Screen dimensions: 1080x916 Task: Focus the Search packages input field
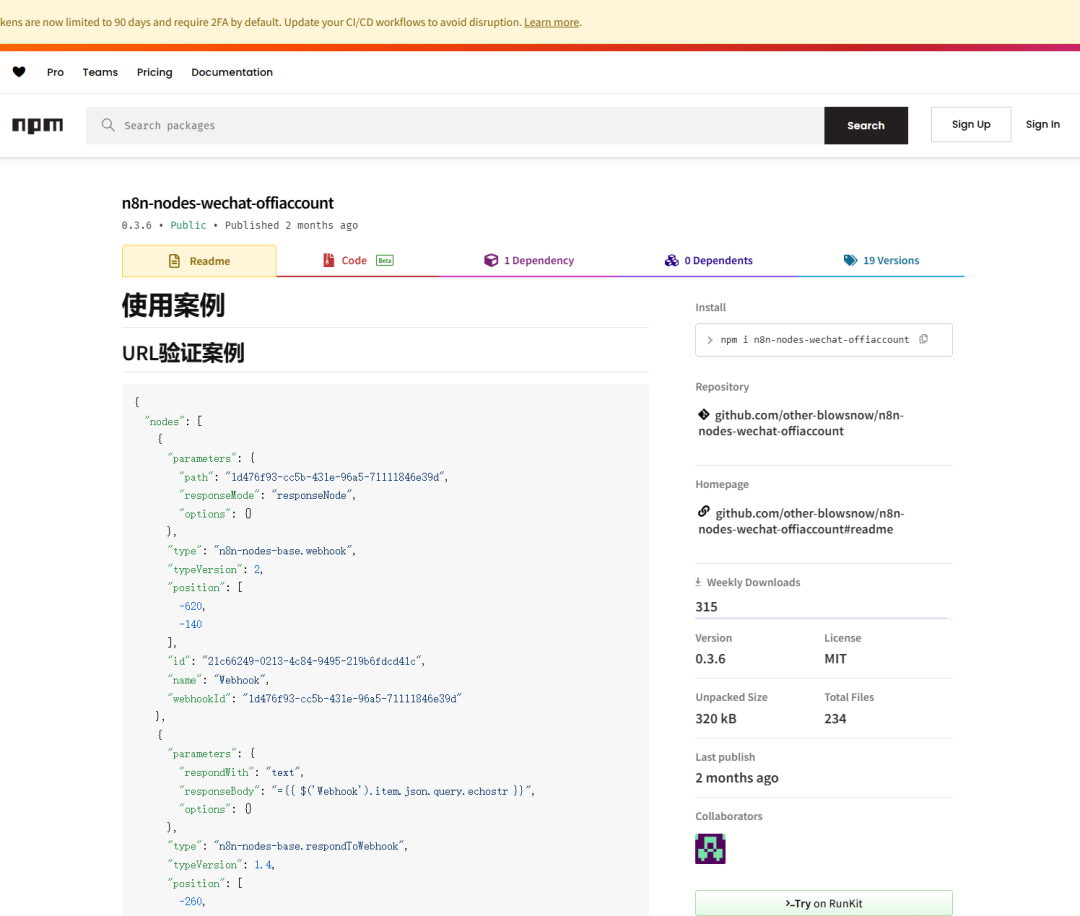(460, 126)
